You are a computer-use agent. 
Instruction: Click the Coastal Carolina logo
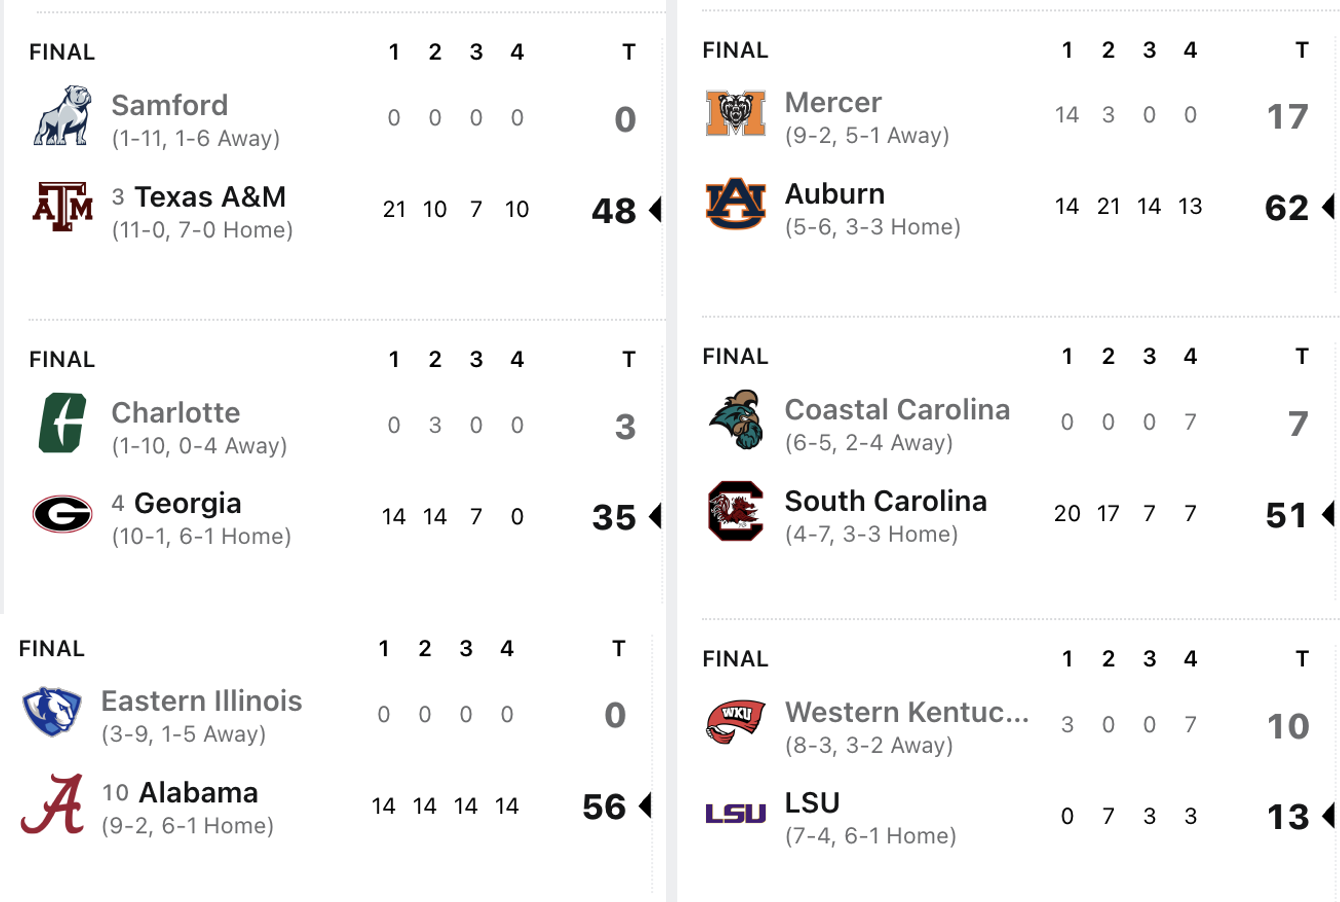[735, 420]
